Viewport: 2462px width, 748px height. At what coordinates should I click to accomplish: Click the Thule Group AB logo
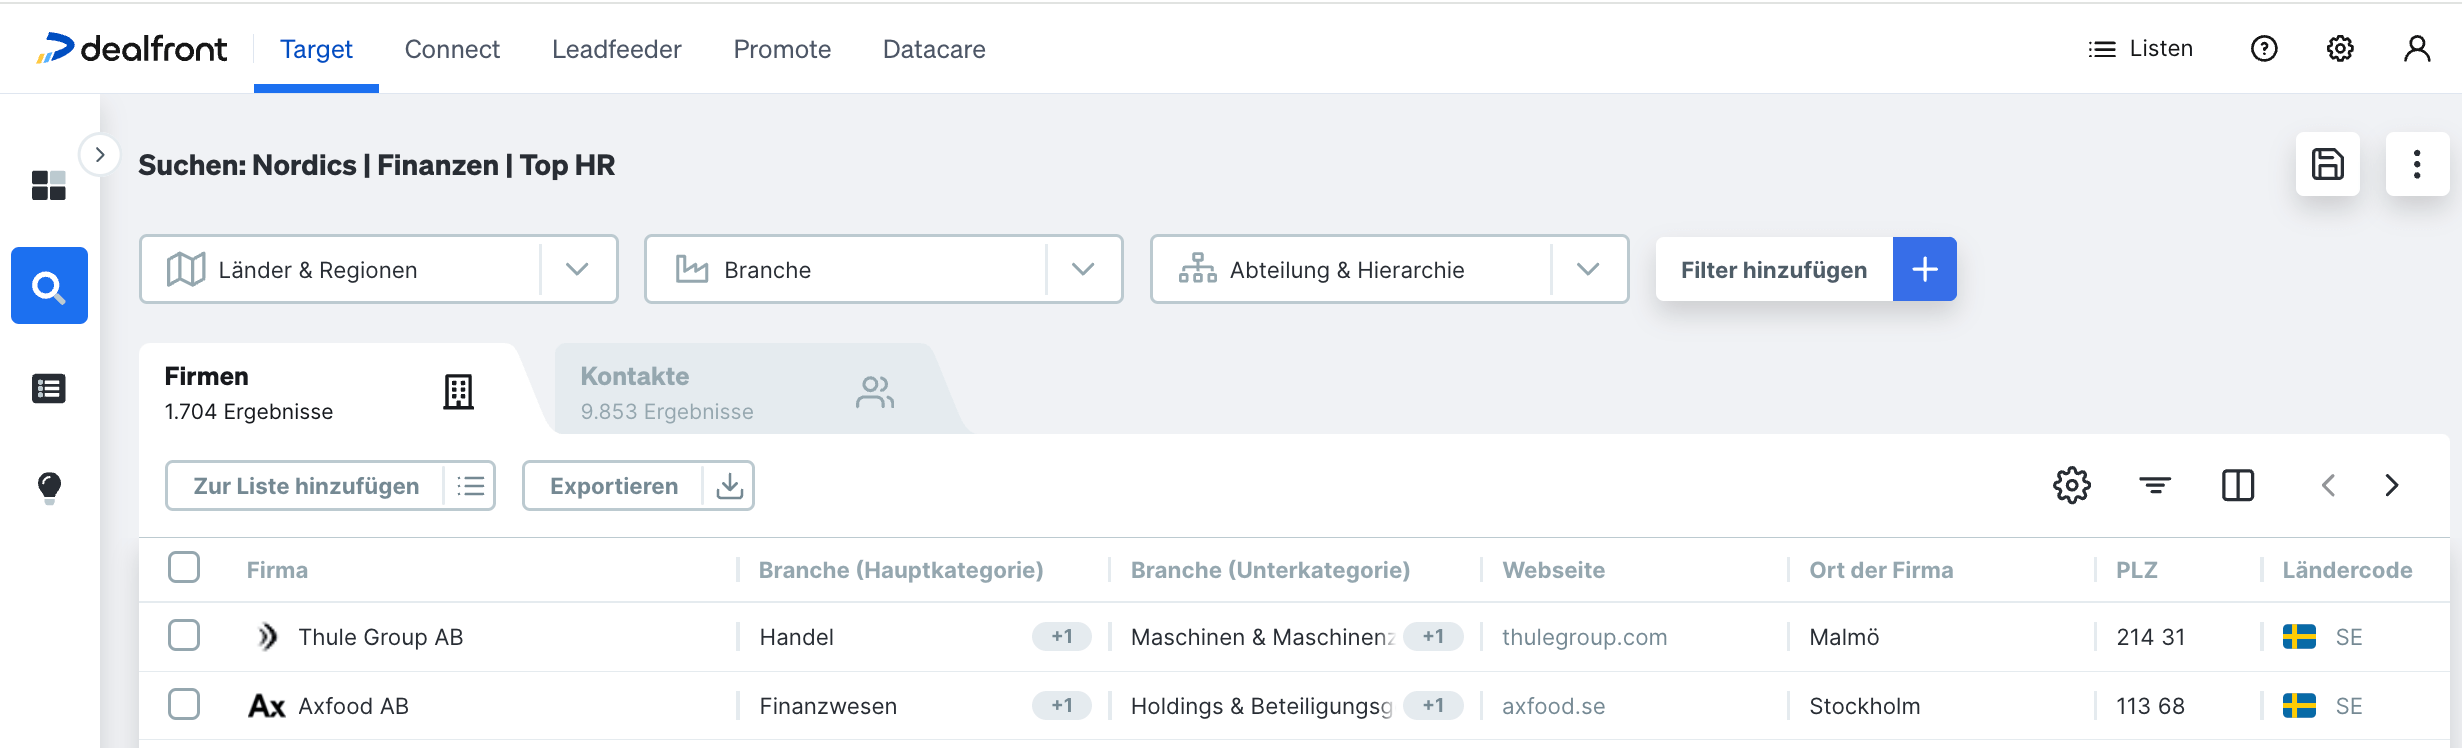point(267,637)
